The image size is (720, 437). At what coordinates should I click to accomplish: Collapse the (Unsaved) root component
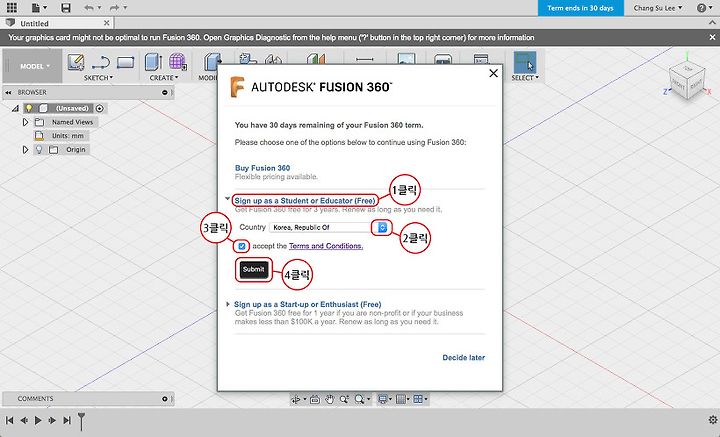[x=15, y=108]
